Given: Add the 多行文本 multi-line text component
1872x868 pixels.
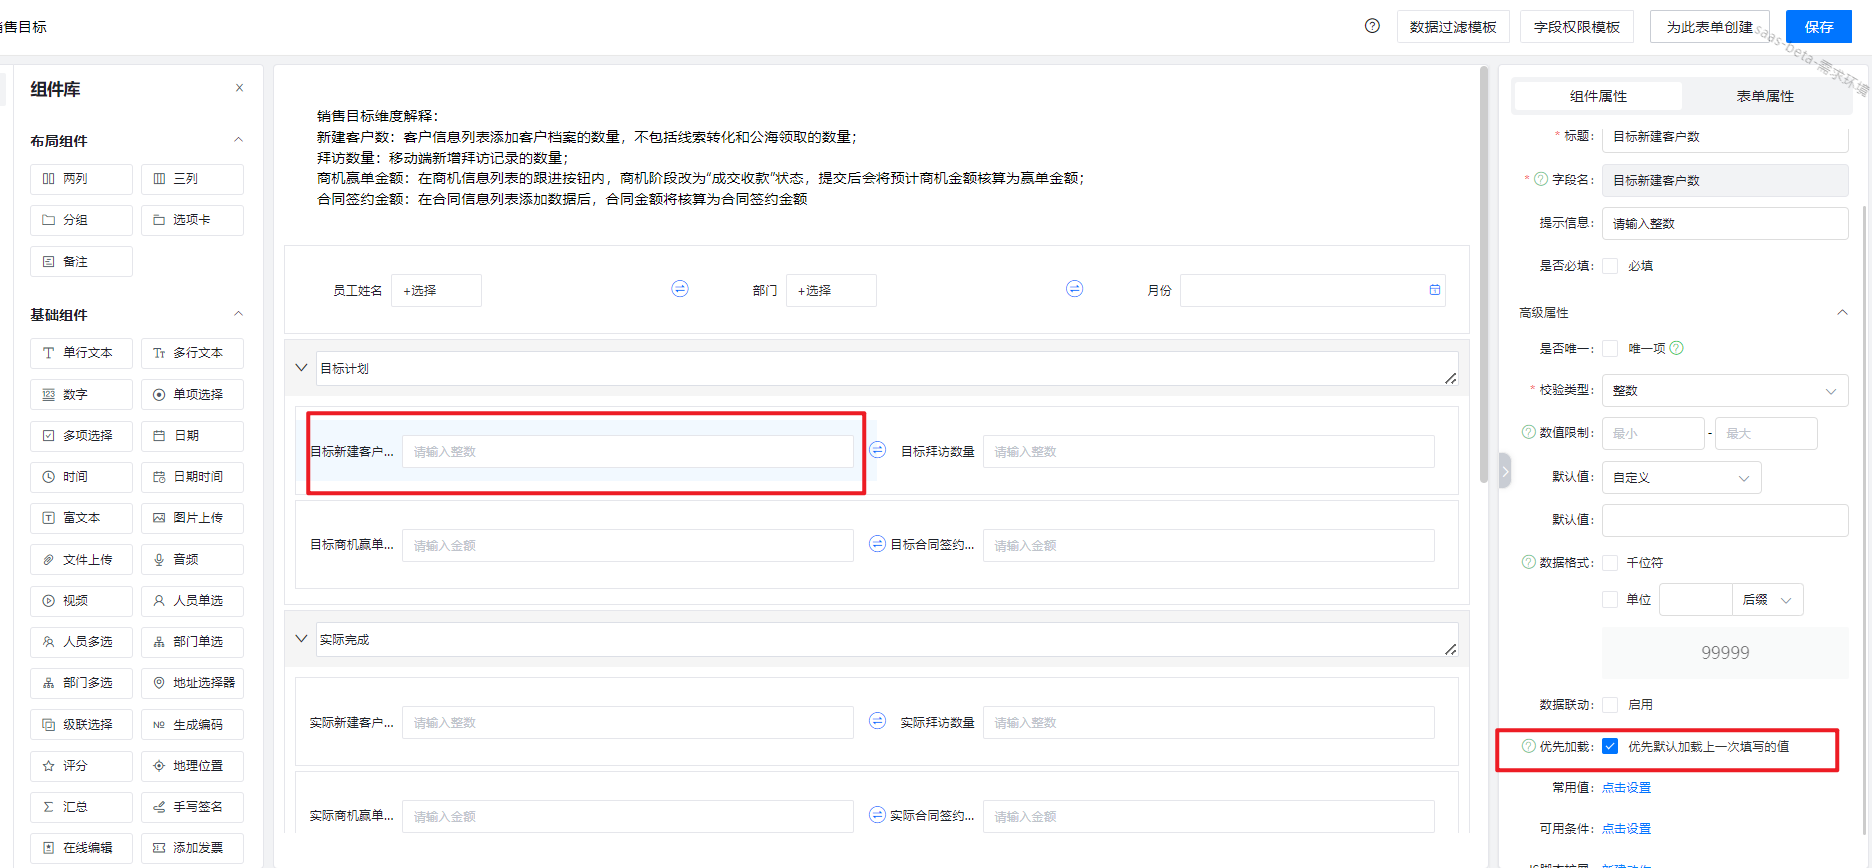Looking at the screenshot, I should click(x=192, y=353).
